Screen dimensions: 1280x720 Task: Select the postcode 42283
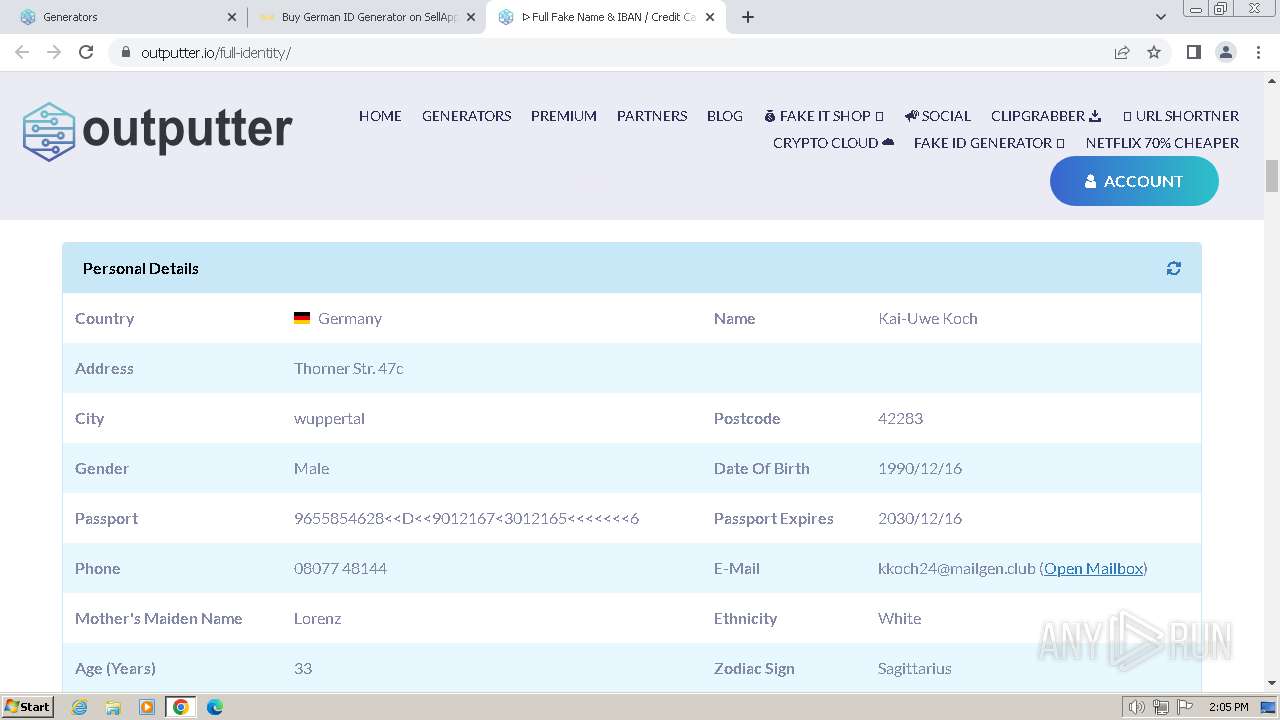click(x=900, y=418)
